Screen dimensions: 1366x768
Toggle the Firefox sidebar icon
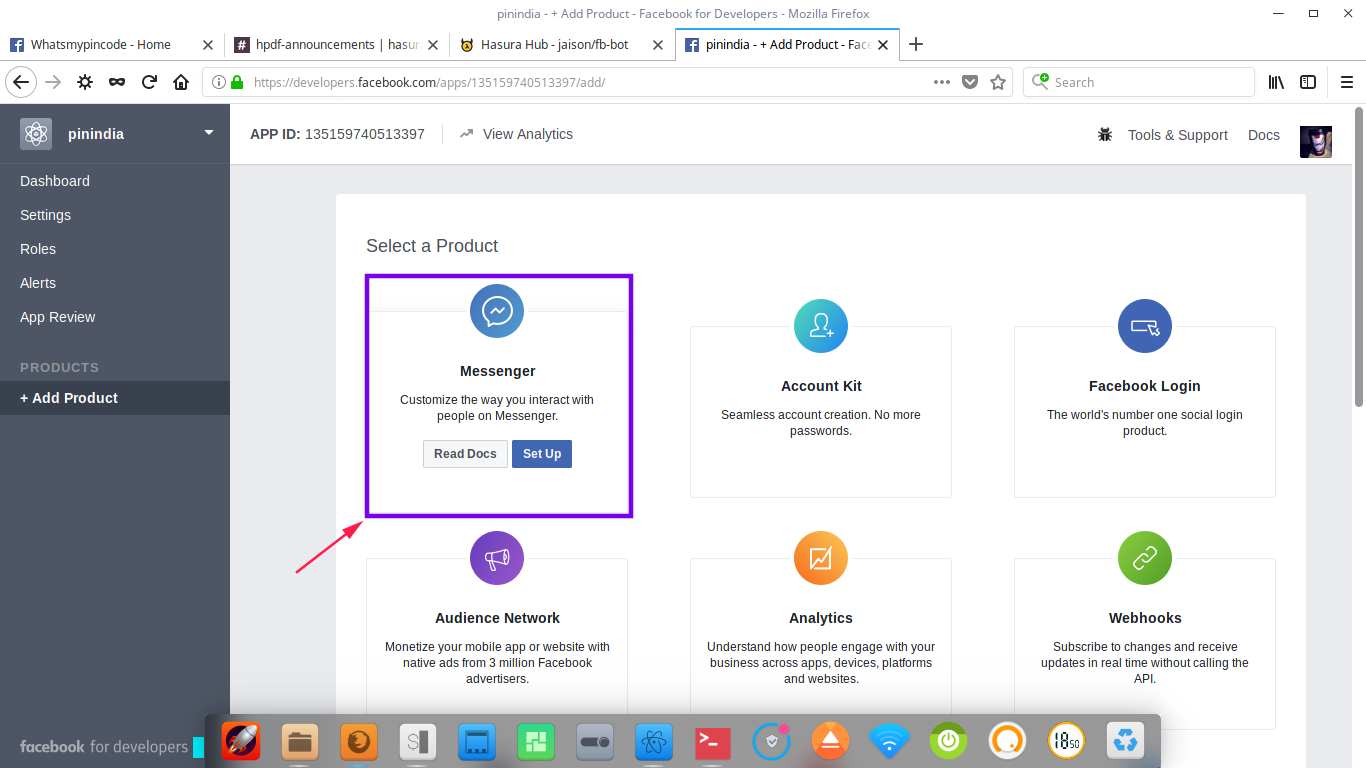[1308, 82]
